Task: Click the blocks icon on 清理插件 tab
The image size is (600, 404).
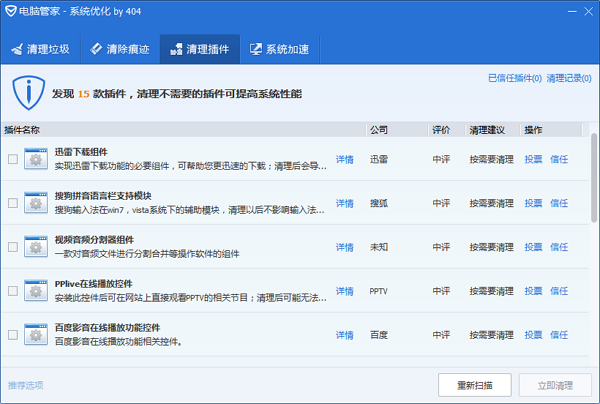Action: tap(176, 49)
